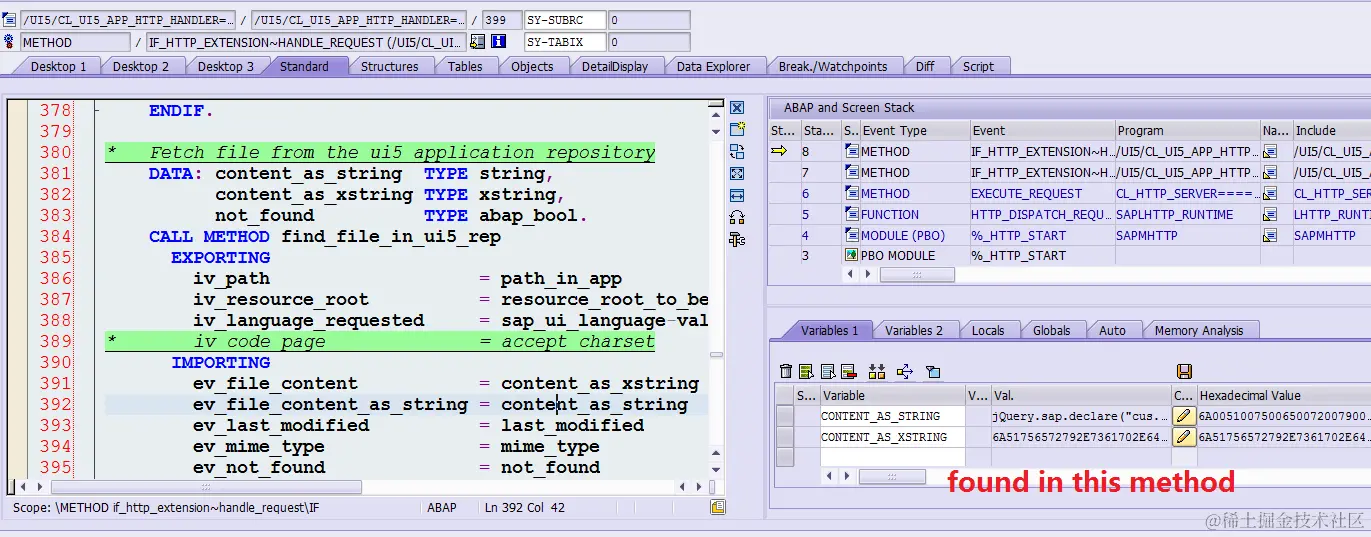Click Variables table horizontal scrollbar thumb
The height and width of the screenshot is (537, 1371).
[892, 477]
